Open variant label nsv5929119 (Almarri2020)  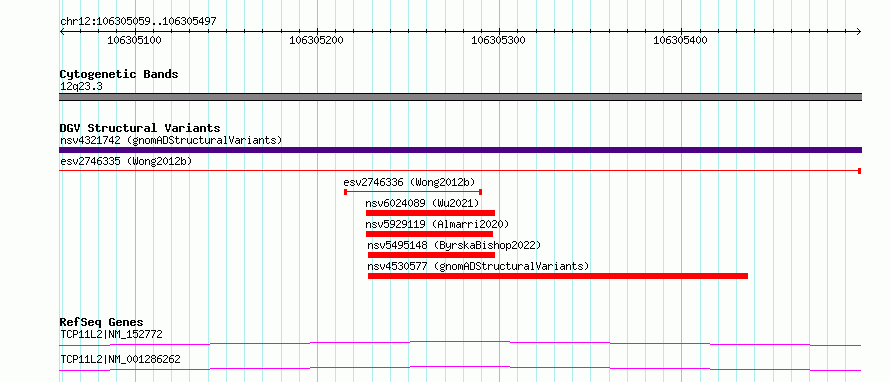click(438, 224)
